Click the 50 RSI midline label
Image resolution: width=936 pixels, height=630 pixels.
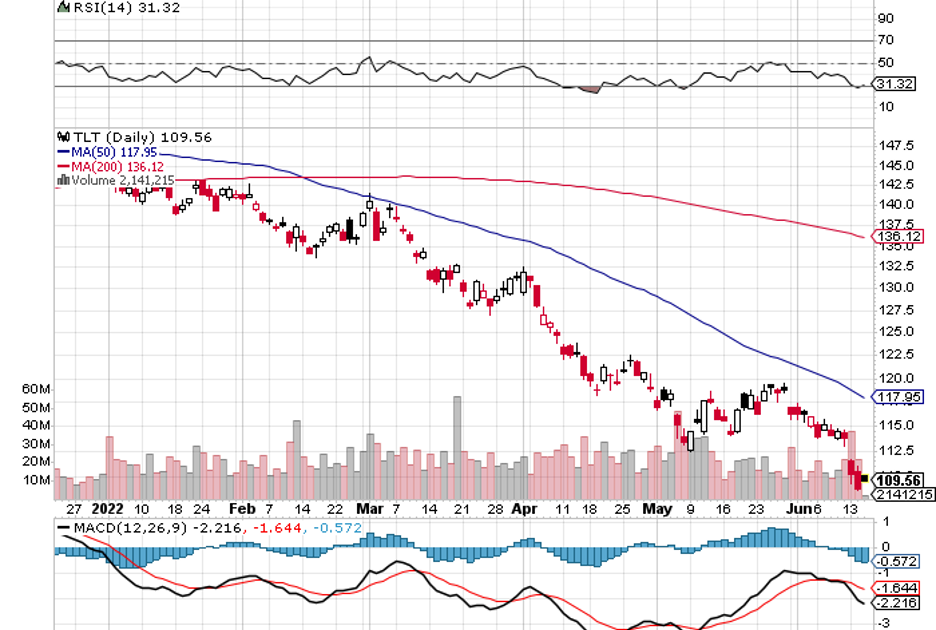886,63
